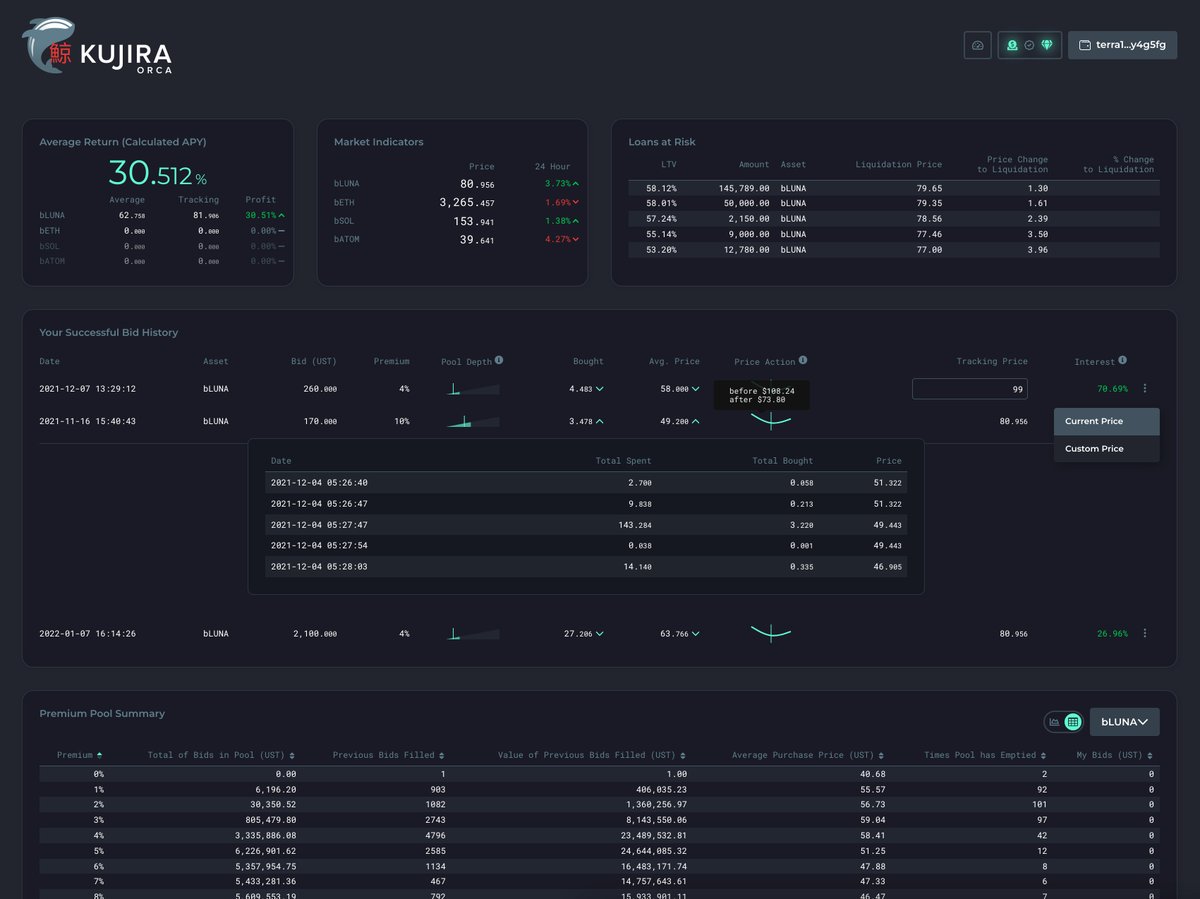Expand avg price chevron next to 58.000
The height and width of the screenshot is (899, 1200).
(x=696, y=389)
